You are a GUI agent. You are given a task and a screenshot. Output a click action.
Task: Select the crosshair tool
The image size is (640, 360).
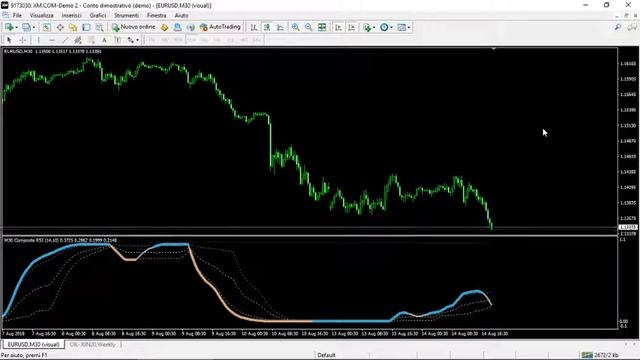pyautogui.click(x=23, y=40)
